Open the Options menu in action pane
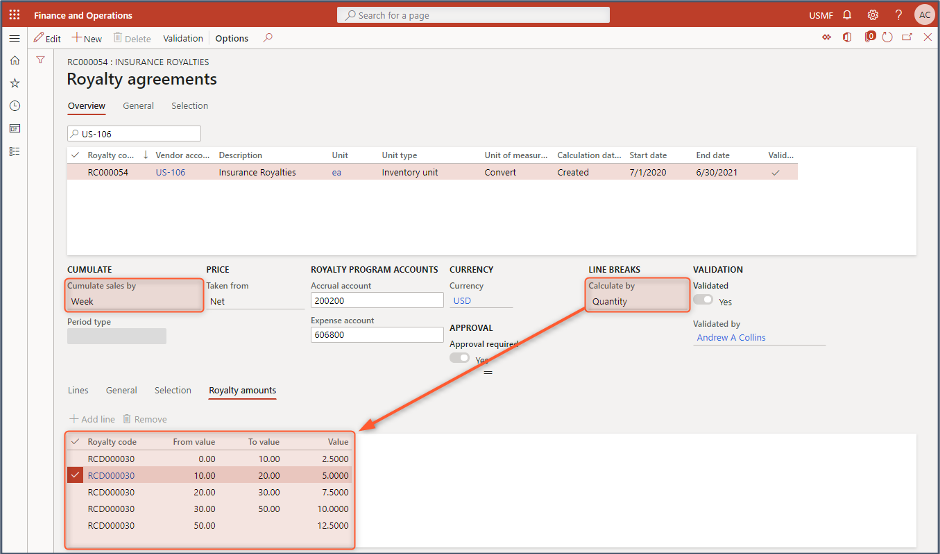This screenshot has height=554, width=940. (232, 38)
